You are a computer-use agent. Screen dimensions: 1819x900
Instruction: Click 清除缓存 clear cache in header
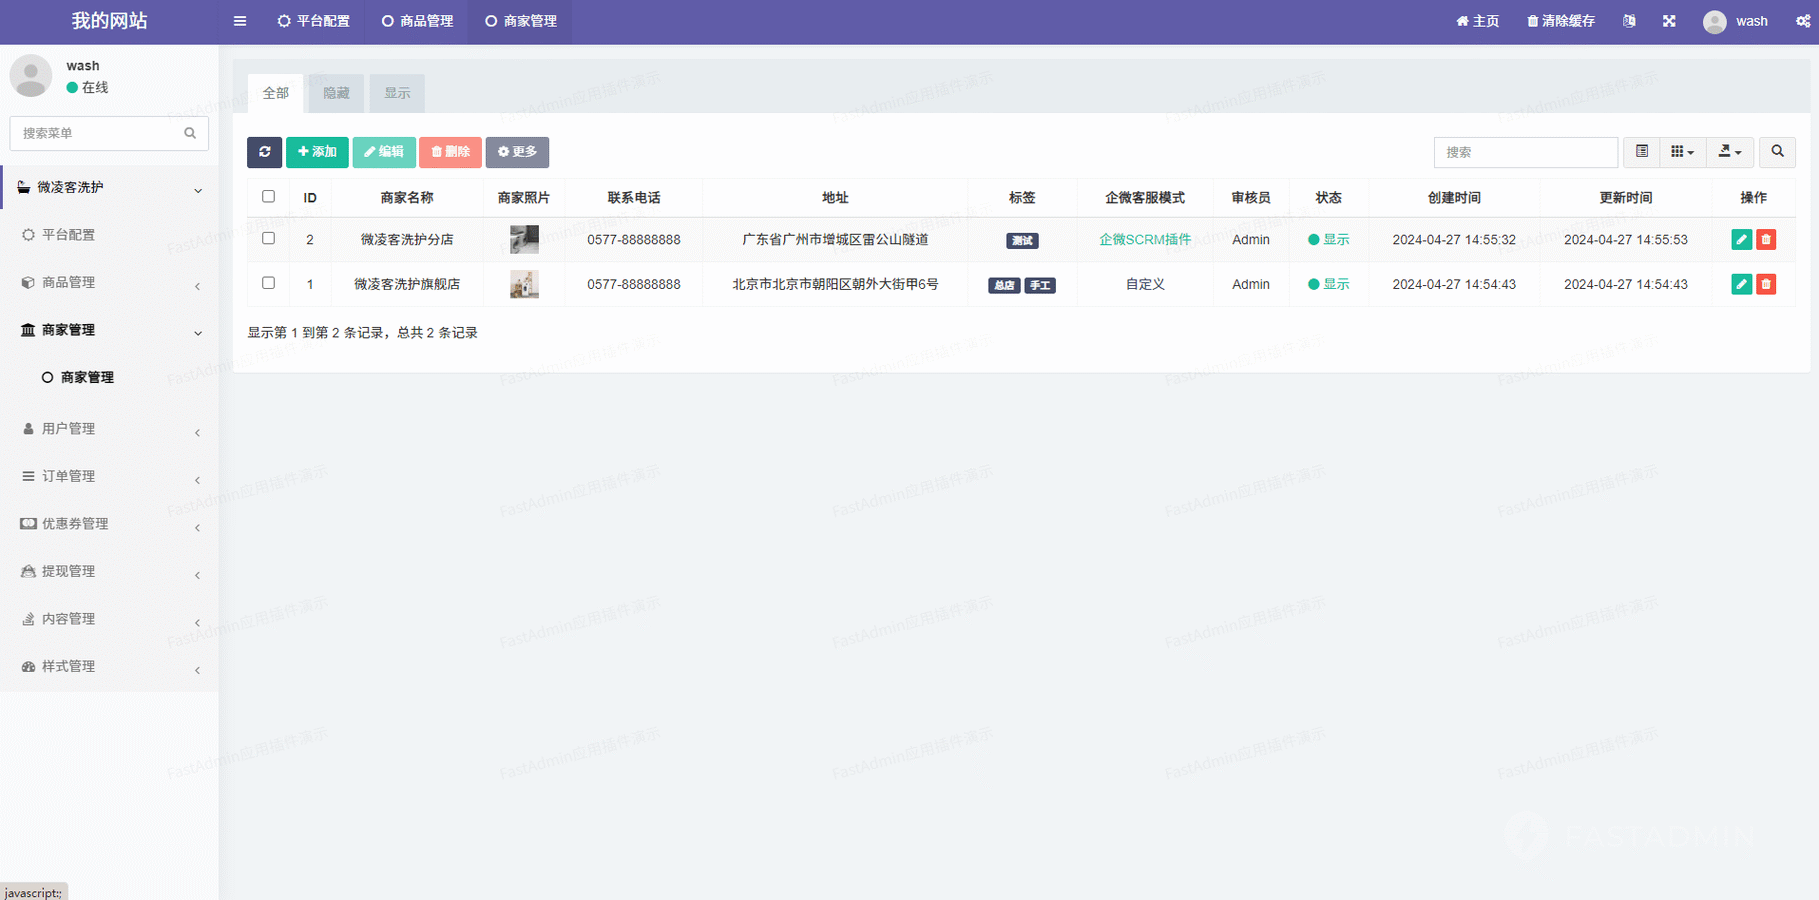[x=1560, y=21]
